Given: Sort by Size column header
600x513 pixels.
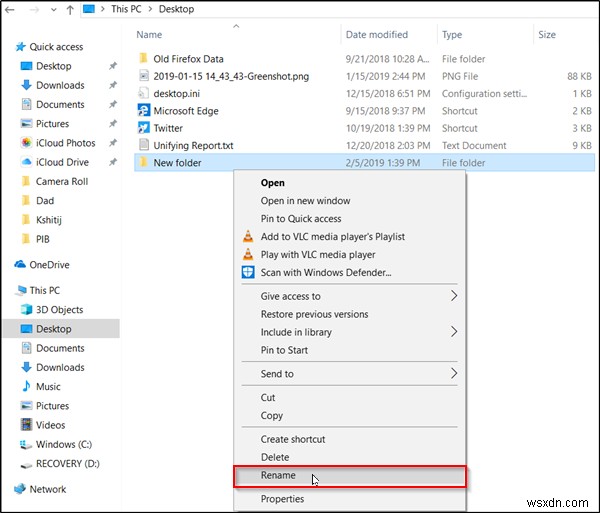Looking at the screenshot, I should (x=547, y=34).
